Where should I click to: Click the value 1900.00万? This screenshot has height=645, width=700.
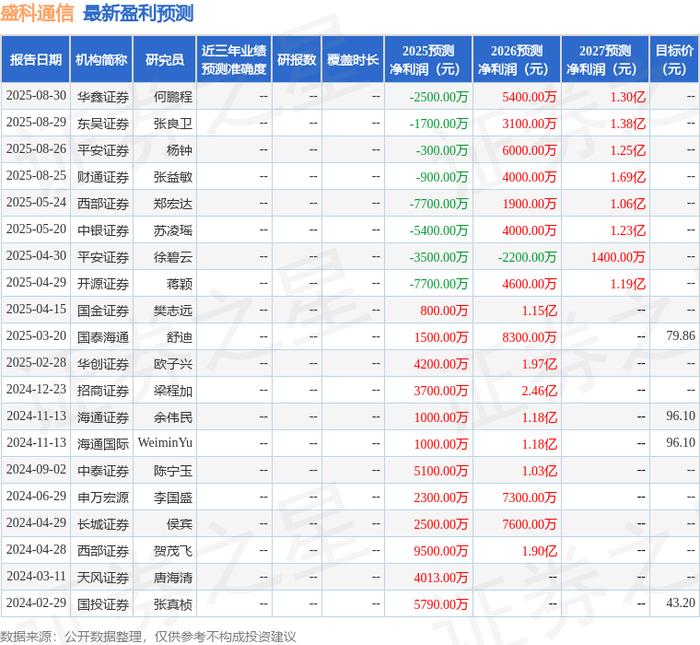click(x=529, y=204)
